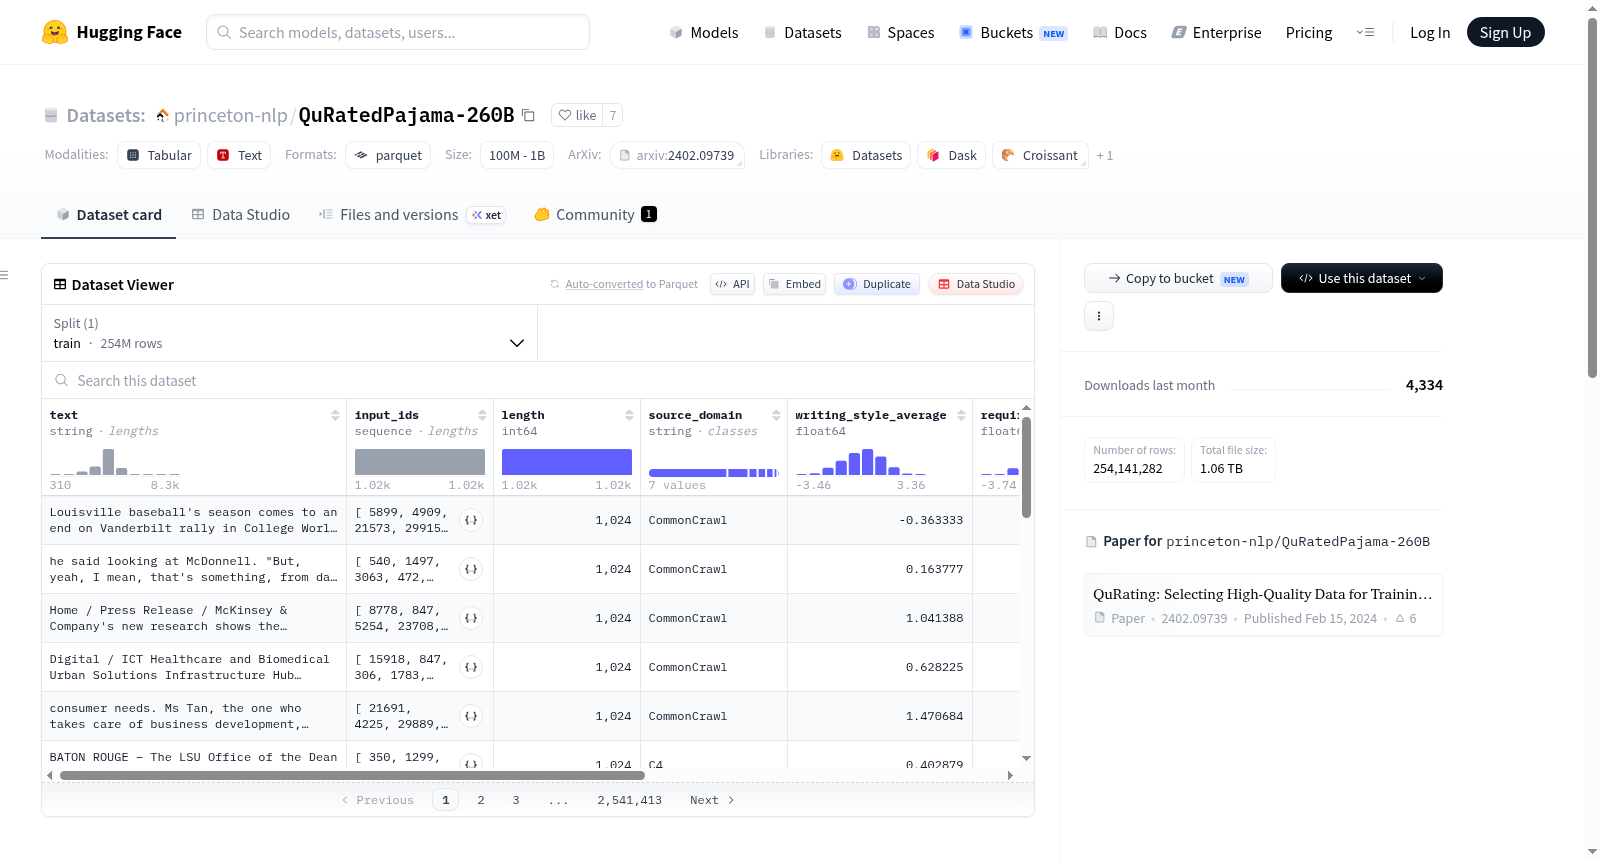Open the Buckets navigation item
This screenshot has width=1600, height=861.
pyautogui.click(x=1013, y=32)
